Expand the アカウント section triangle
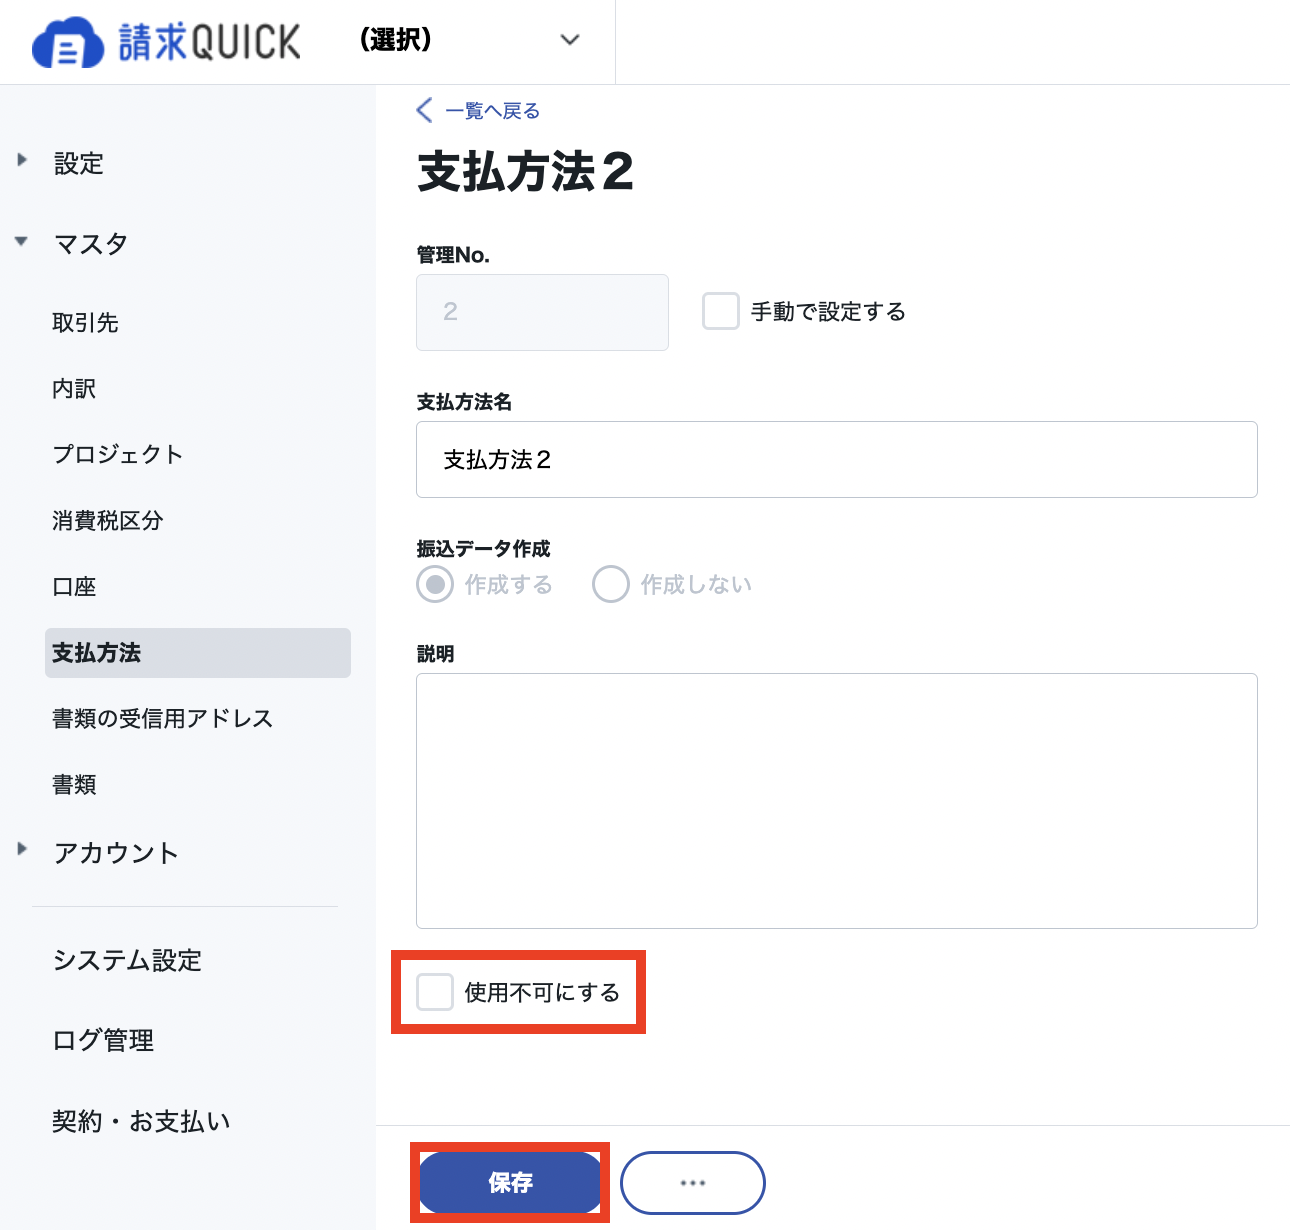 pyautogui.click(x=22, y=849)
